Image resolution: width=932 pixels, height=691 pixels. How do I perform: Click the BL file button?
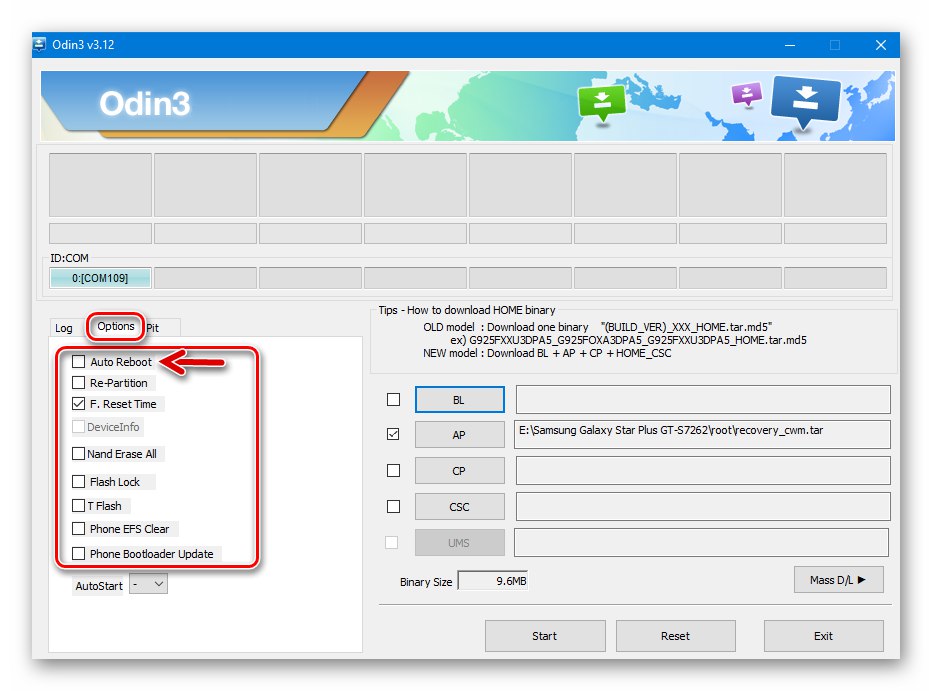coord(459,399)
